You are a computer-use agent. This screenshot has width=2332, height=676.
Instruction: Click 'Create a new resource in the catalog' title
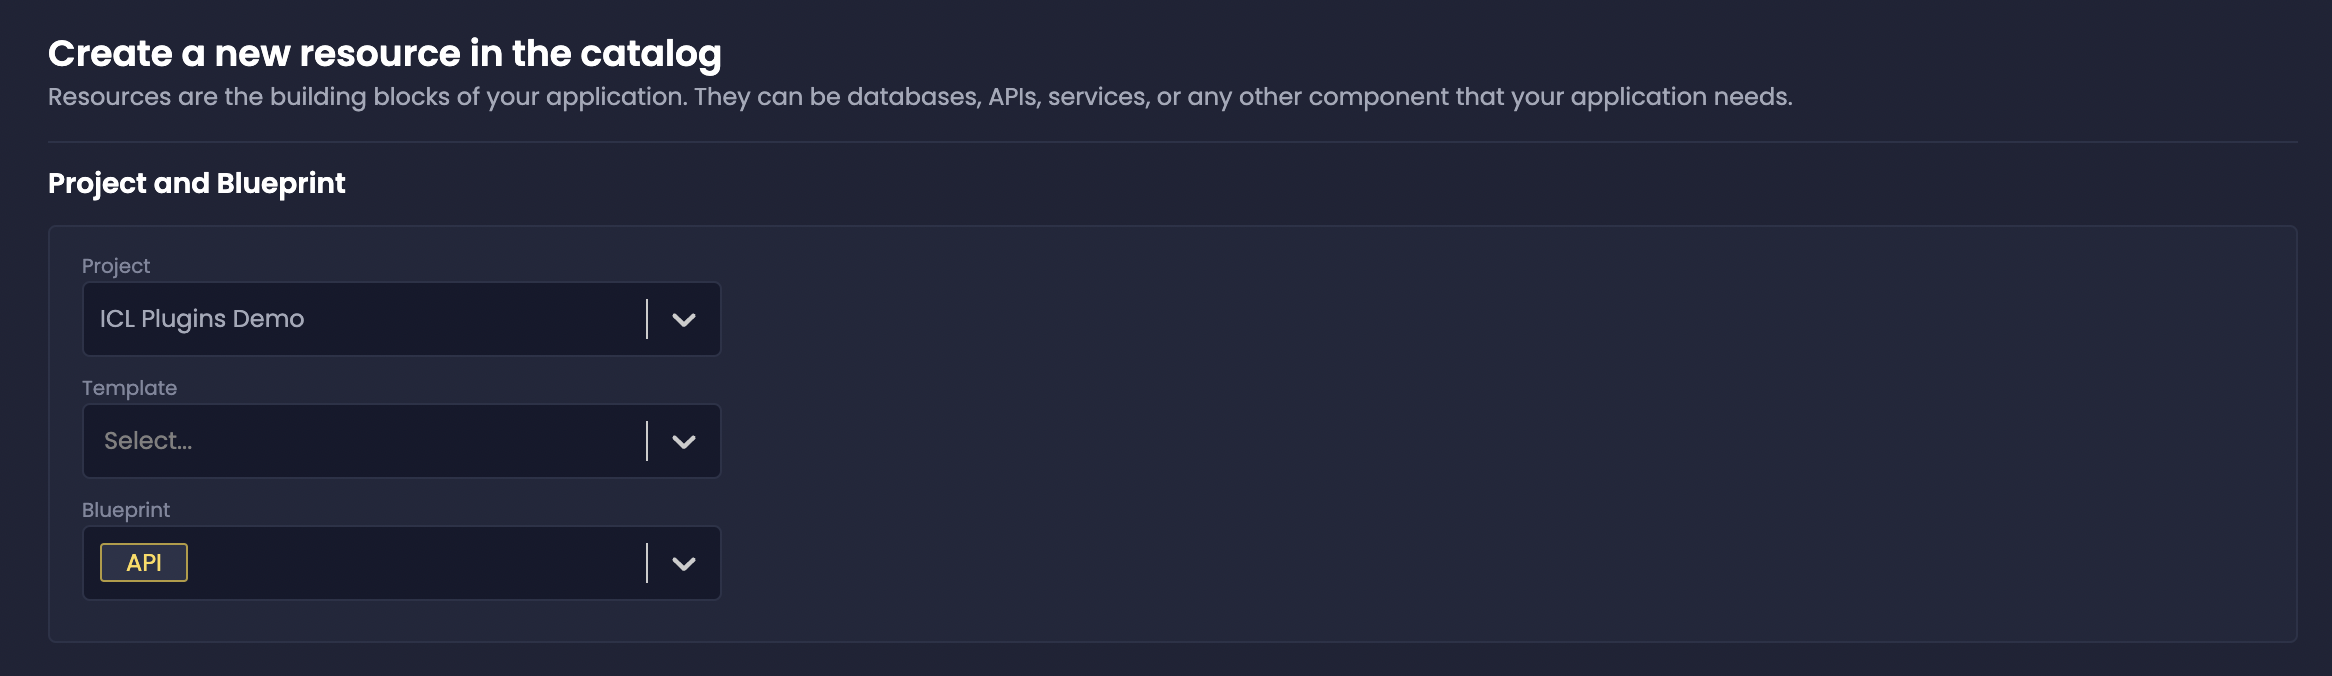tap(385, 54)
